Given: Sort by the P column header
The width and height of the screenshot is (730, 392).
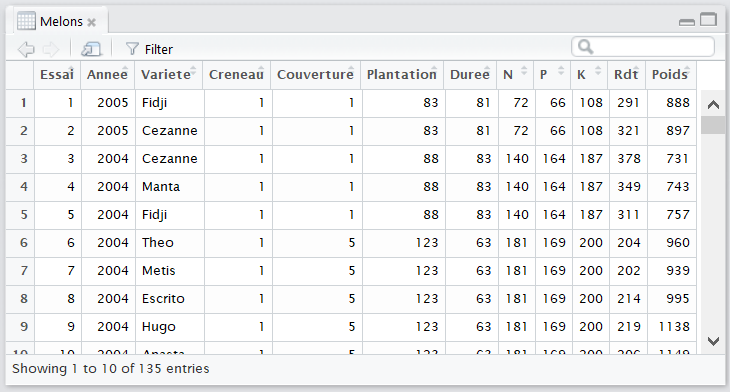Looking at the screenshot, I should tap(552, 74).
